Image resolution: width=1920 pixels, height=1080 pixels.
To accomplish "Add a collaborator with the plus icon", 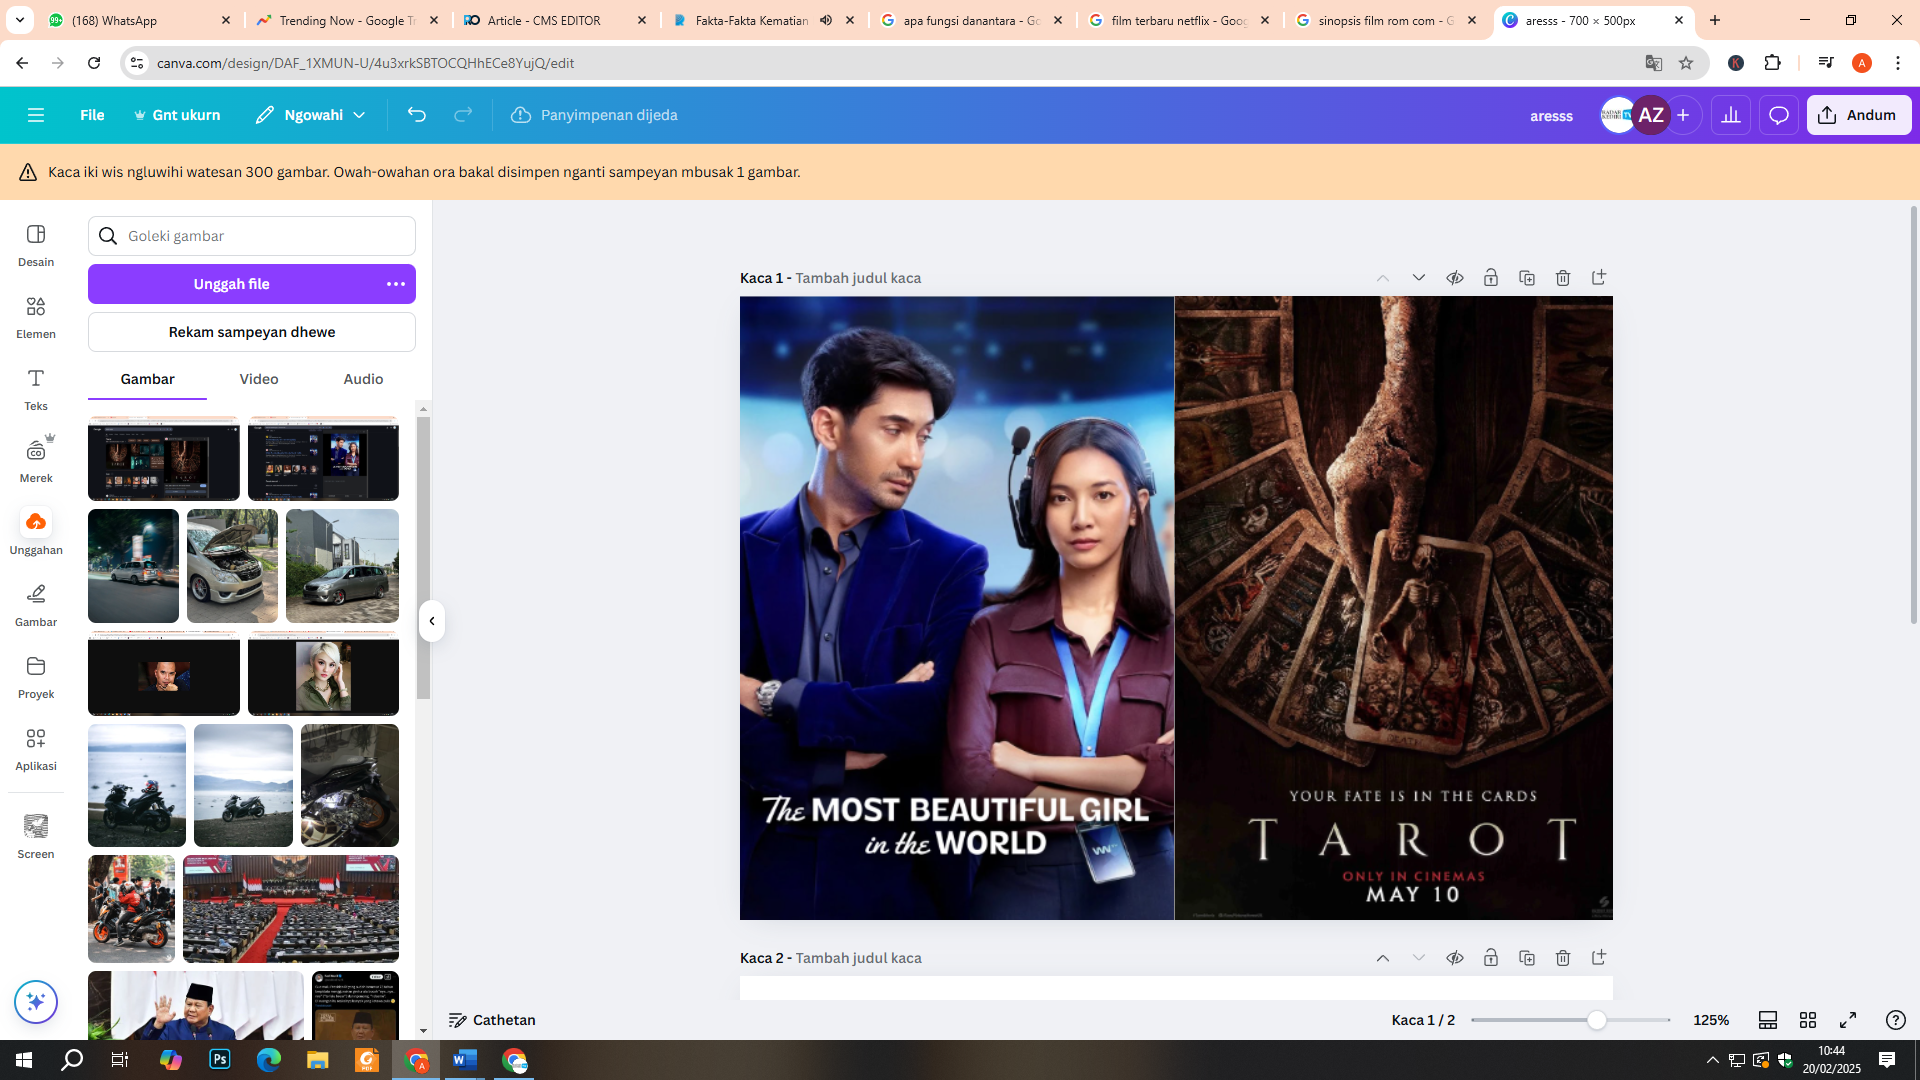I will pyautogui.click(x=1684, y=115).
